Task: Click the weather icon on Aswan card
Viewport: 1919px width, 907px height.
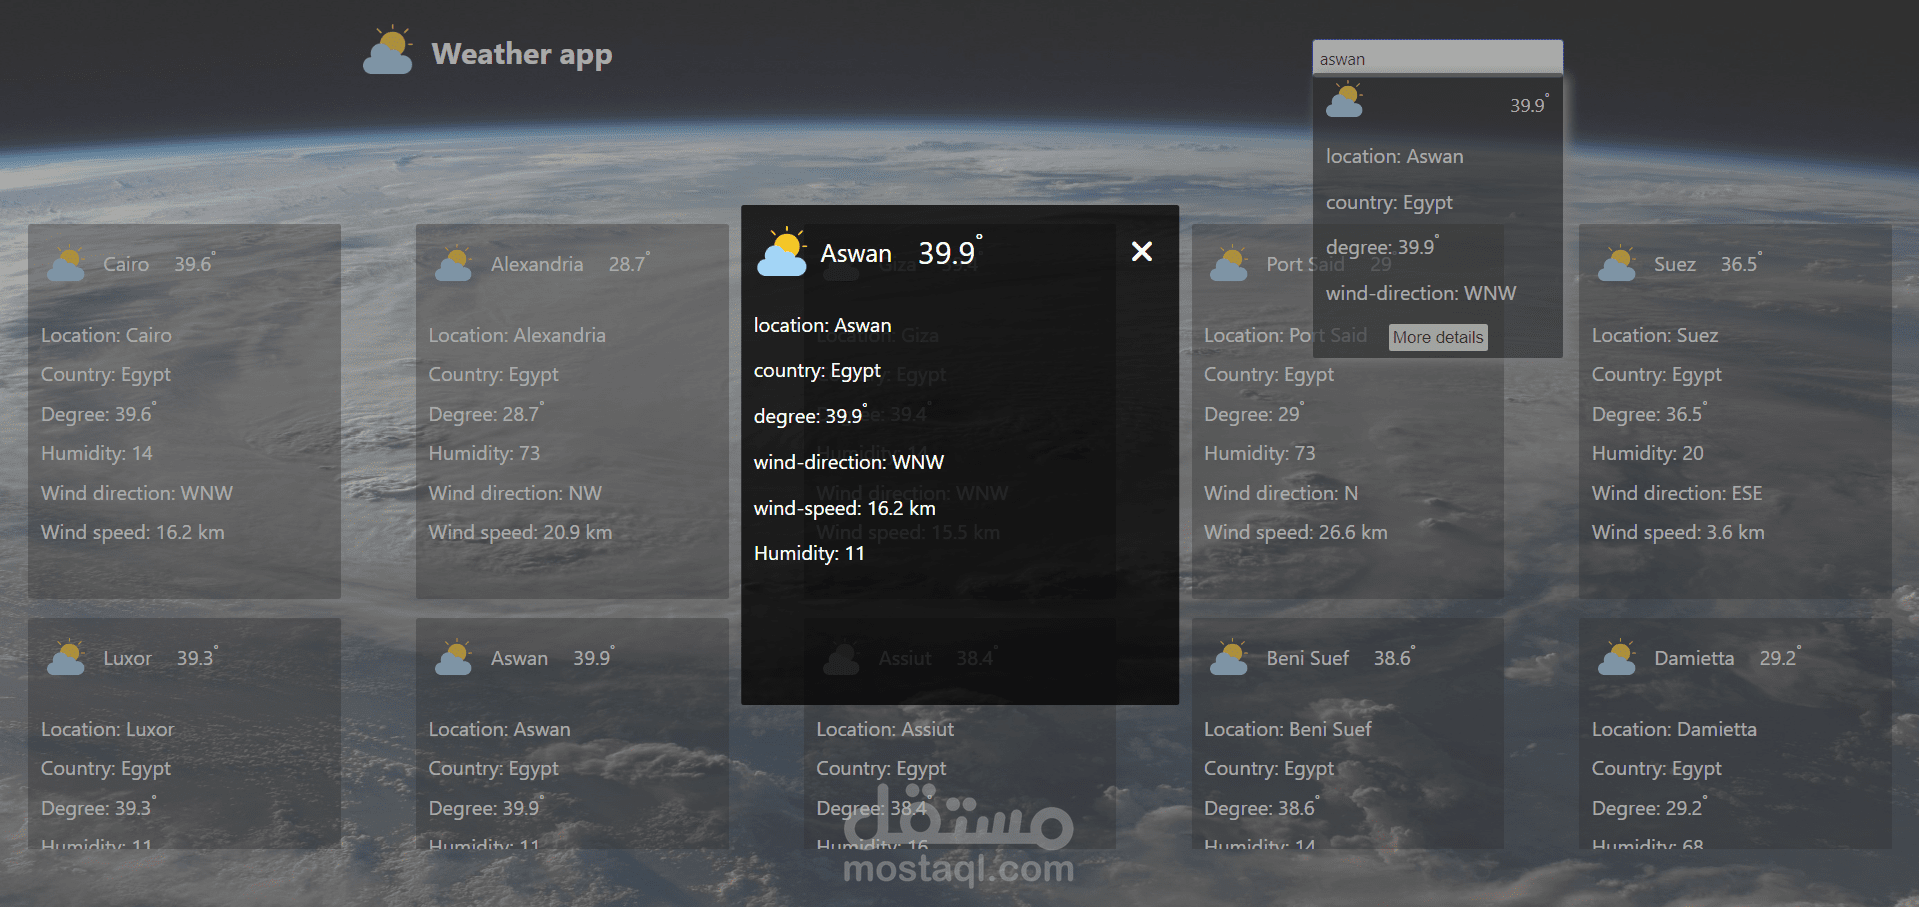Action: click(x=454, y=657)
